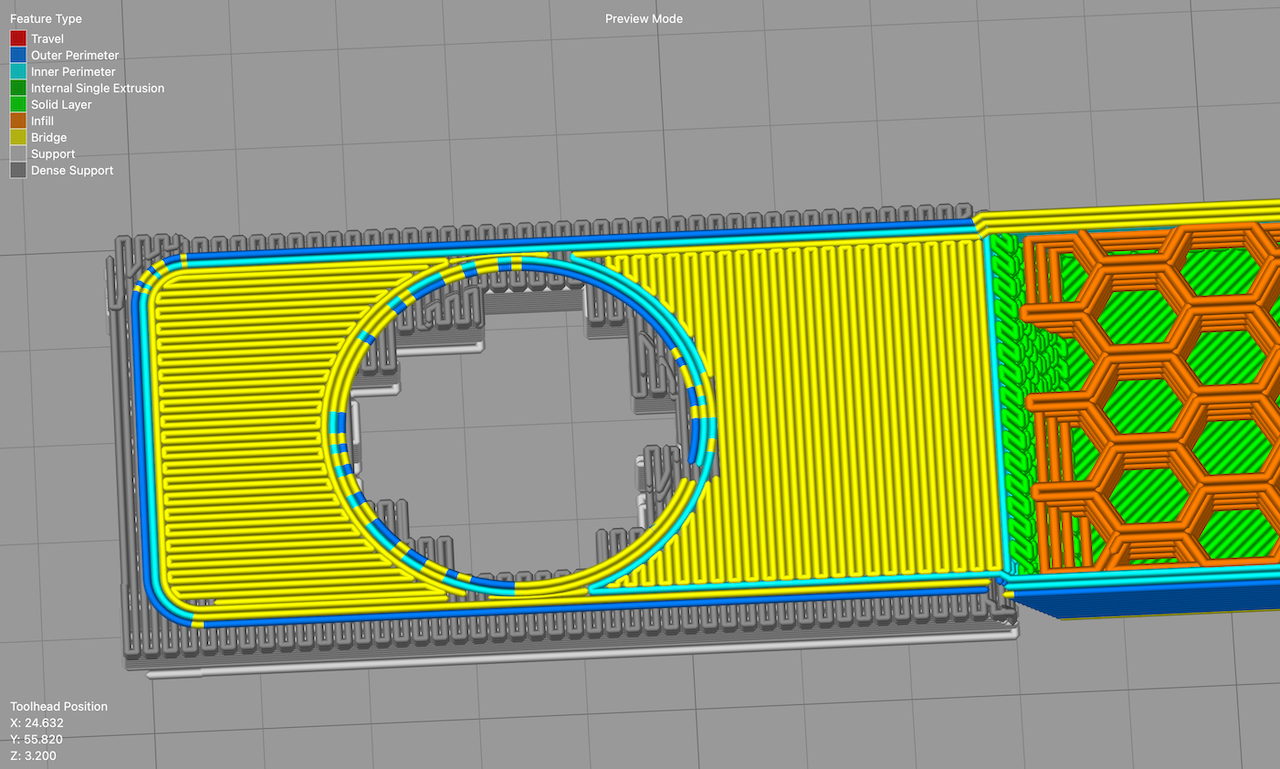Viewport: 1280px width, 769px height.
Task: Select the "Dense Support" legend label
Action: tap(72, 171)
